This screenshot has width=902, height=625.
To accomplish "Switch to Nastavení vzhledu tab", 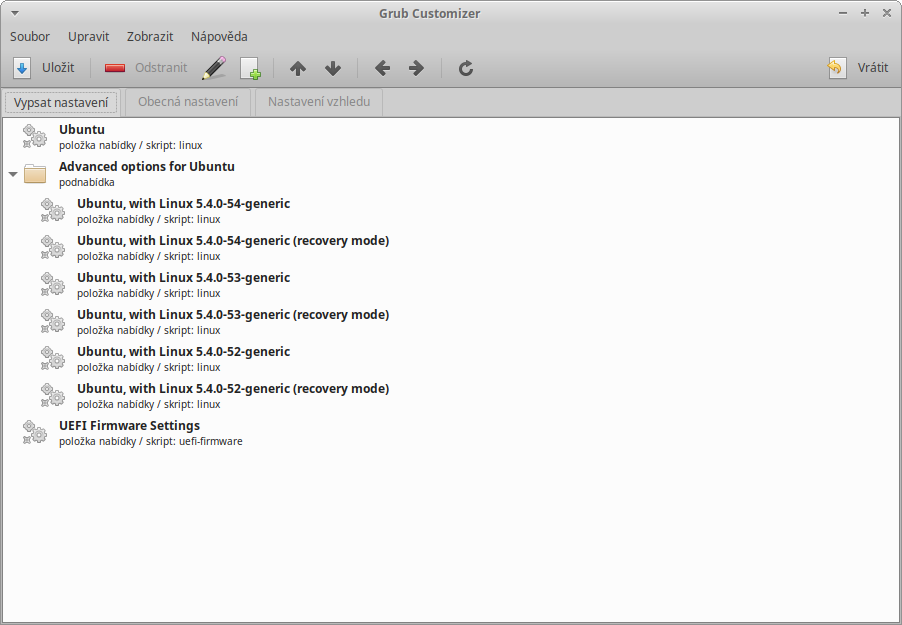I will 319,102.
